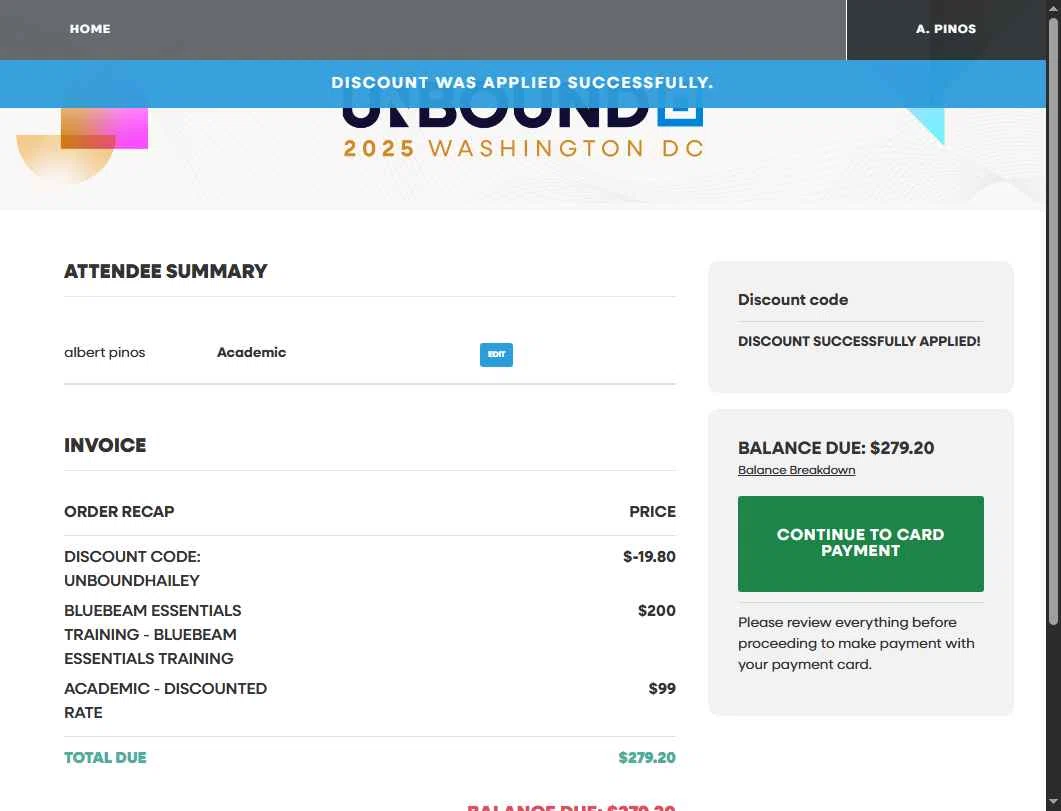The width and height of the screenshot is (1061, 811).
Task: Click 'ACADEMIC - DISCOUNTED RATE' line item
Action: point(166,700)
